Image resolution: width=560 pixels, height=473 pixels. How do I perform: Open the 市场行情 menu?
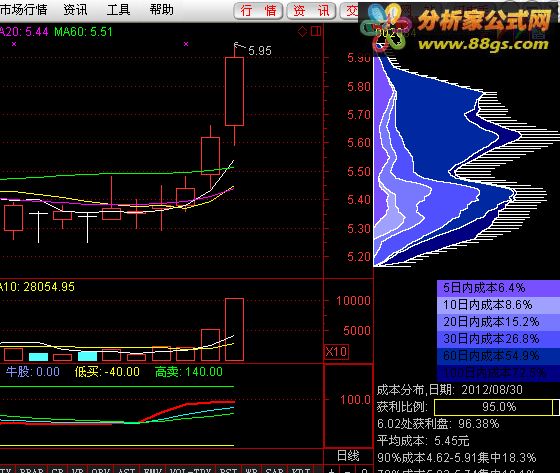click(x=24, y=10)
